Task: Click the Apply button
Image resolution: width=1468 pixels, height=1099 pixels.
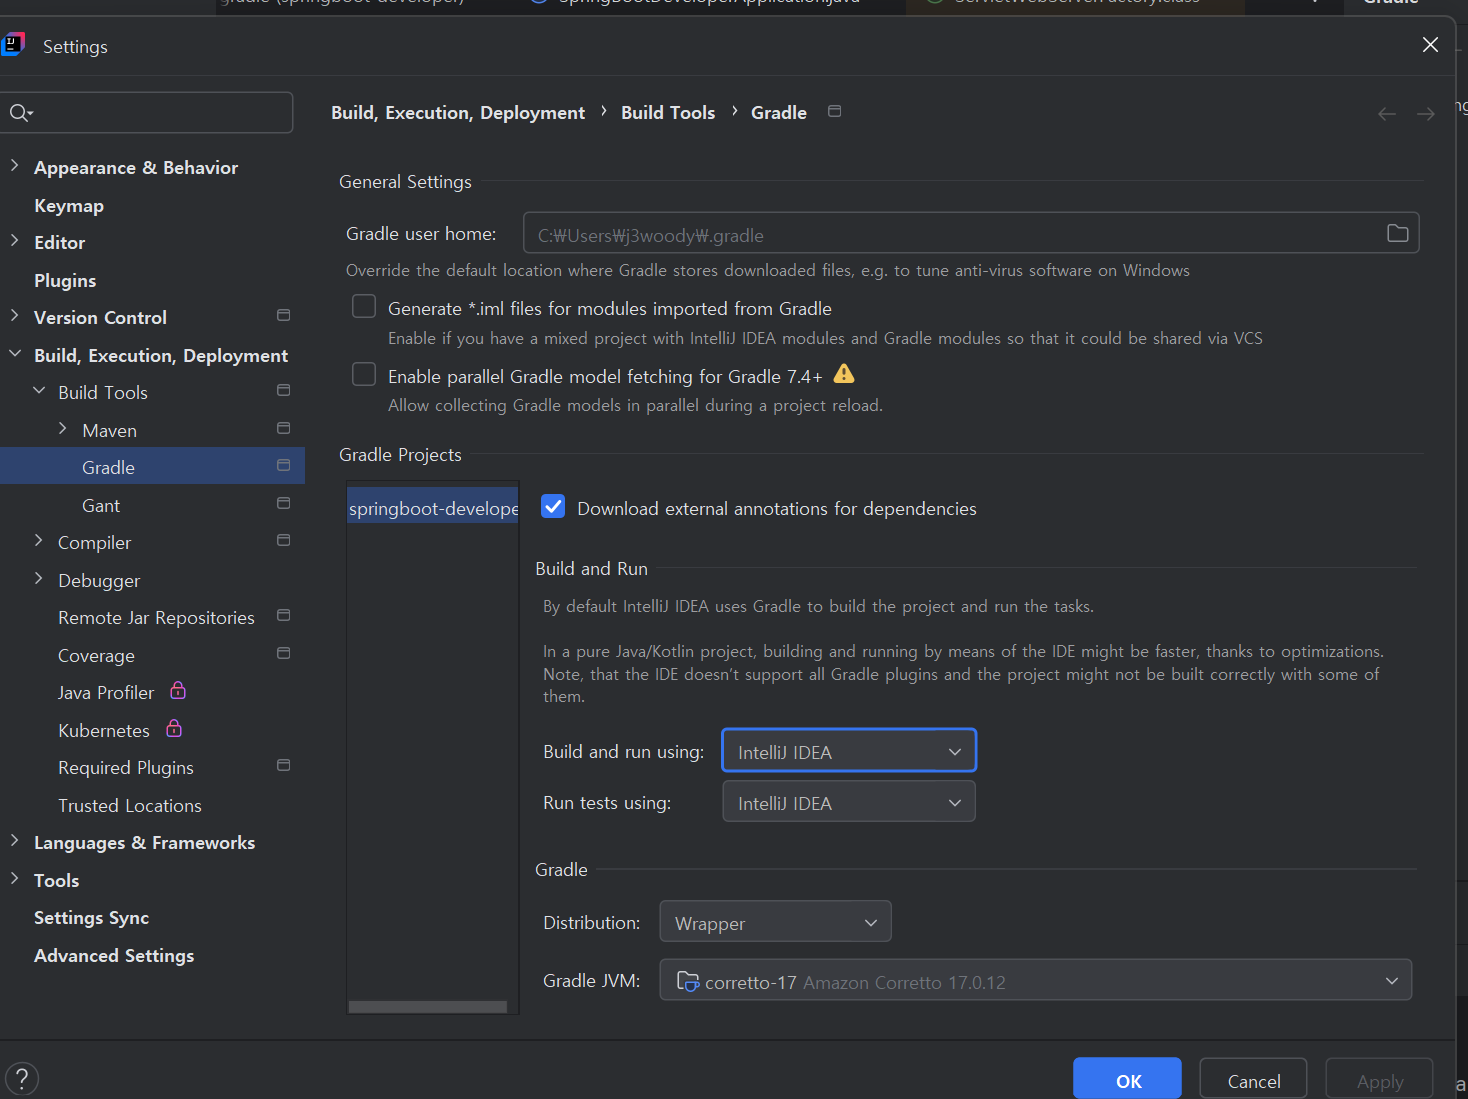Action: (x=1380, y=1080)
